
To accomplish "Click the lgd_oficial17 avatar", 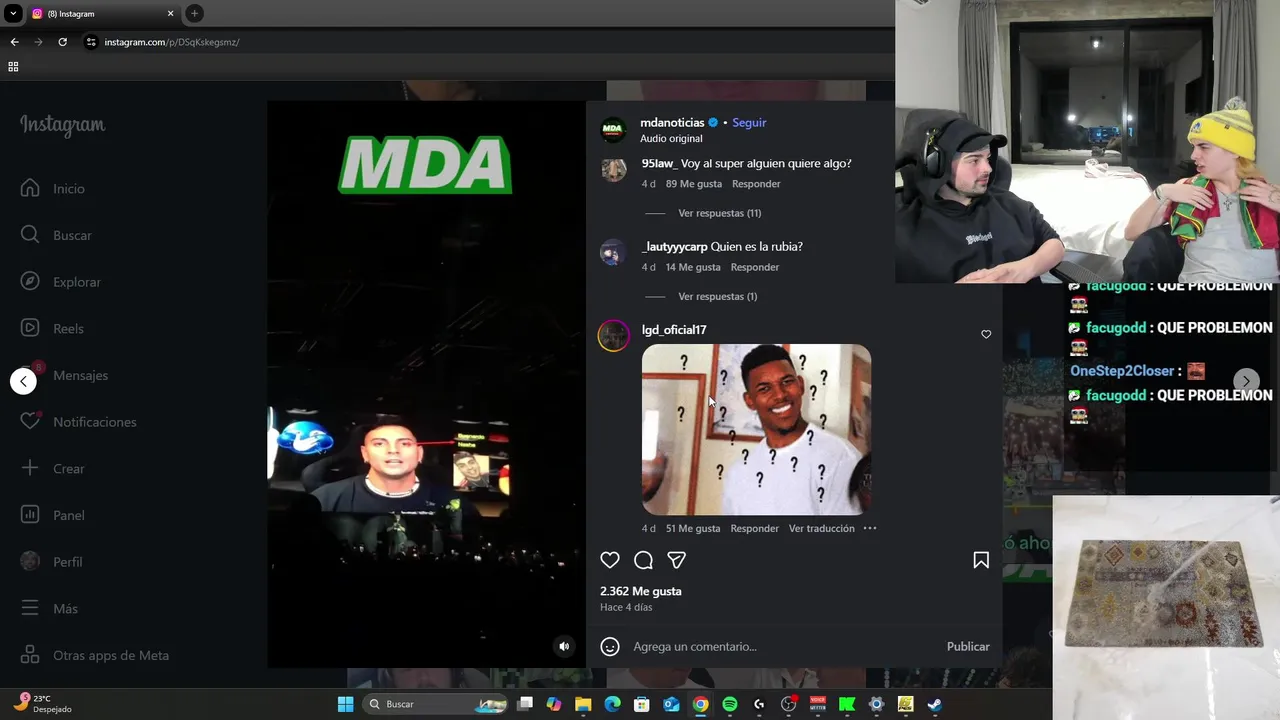I will [613, 336].
